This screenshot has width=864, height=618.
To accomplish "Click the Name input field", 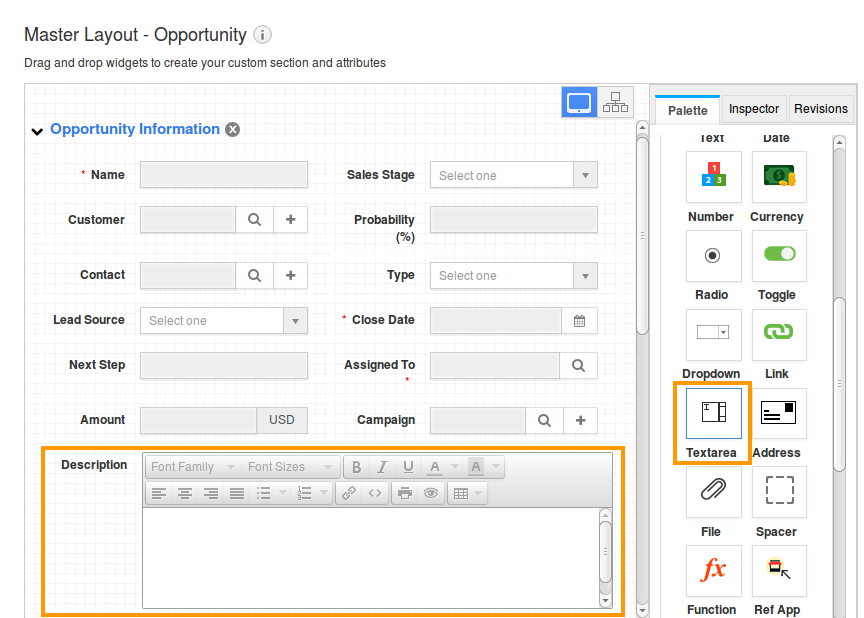I will [x=224, y=175].
